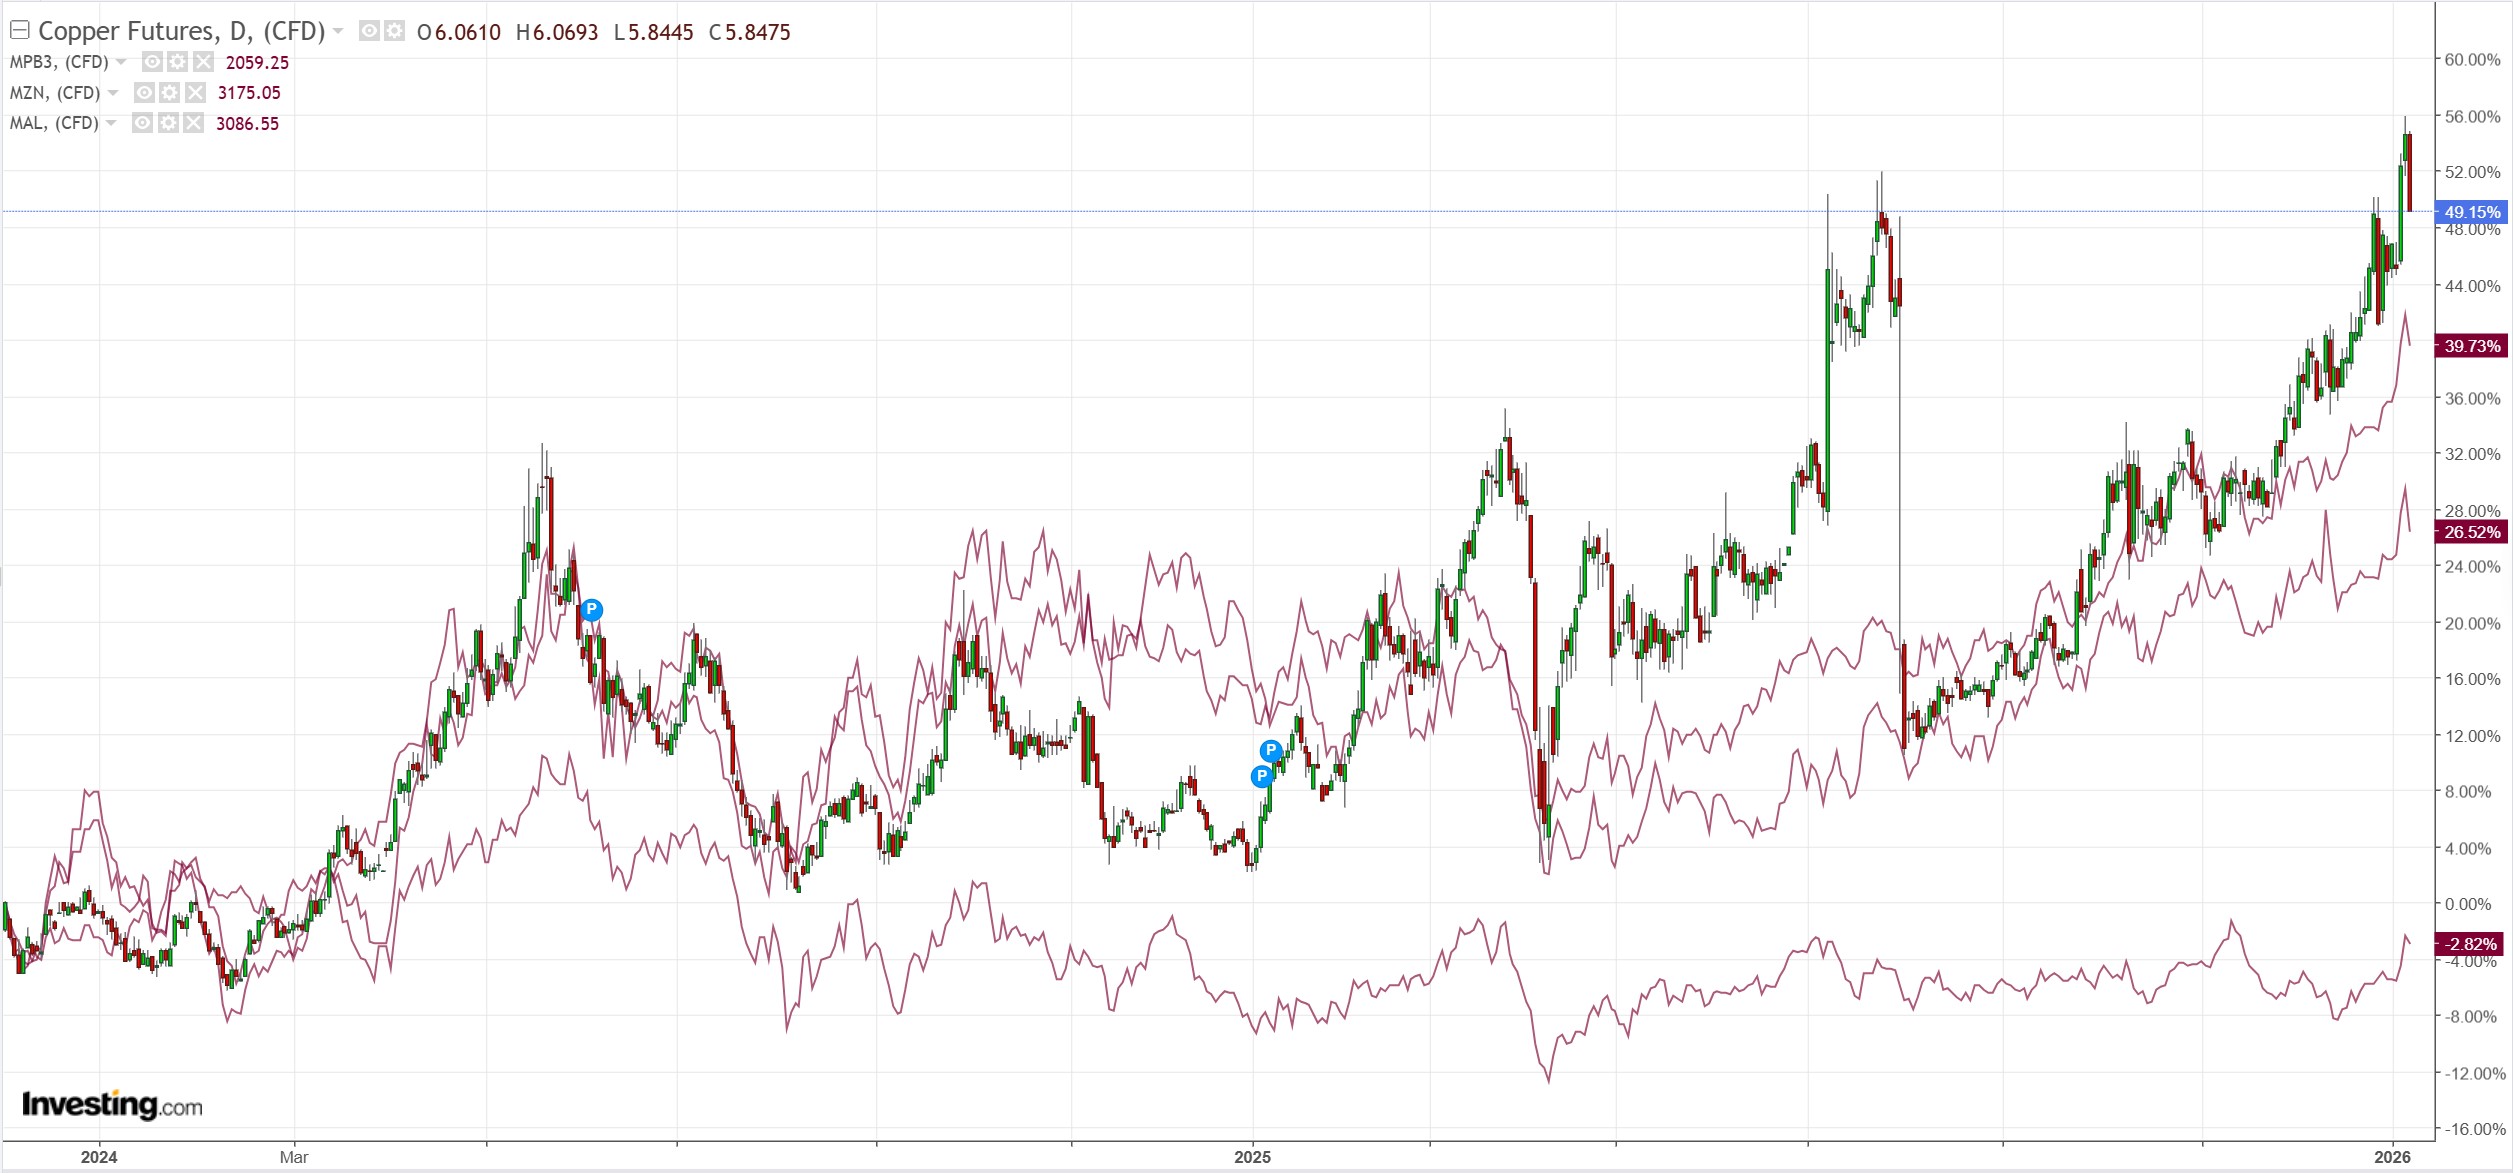
Task: Remove the MAL comparison series
Action: (x=193, y=123)
